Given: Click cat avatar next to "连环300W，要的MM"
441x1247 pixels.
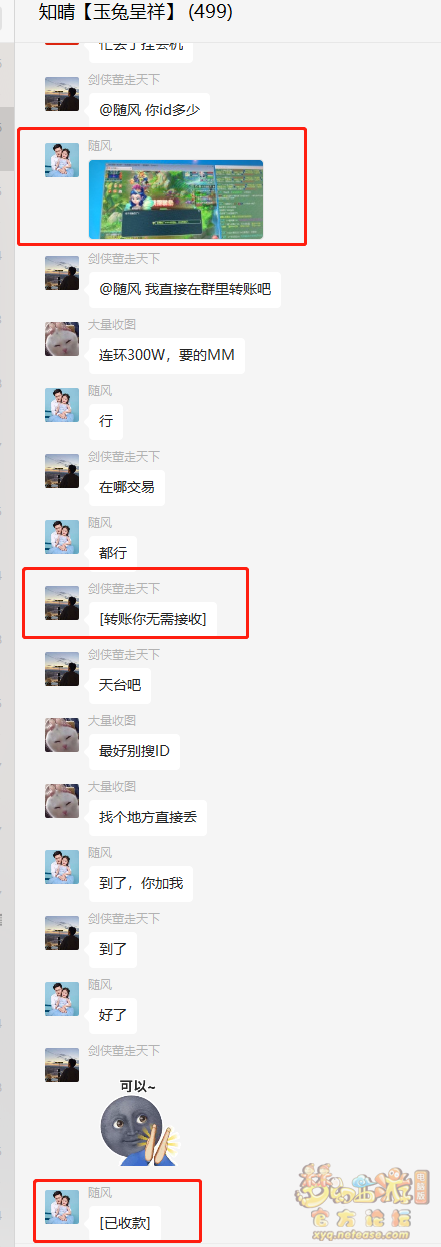Looking at the screenshot, I should click(62, 339).
